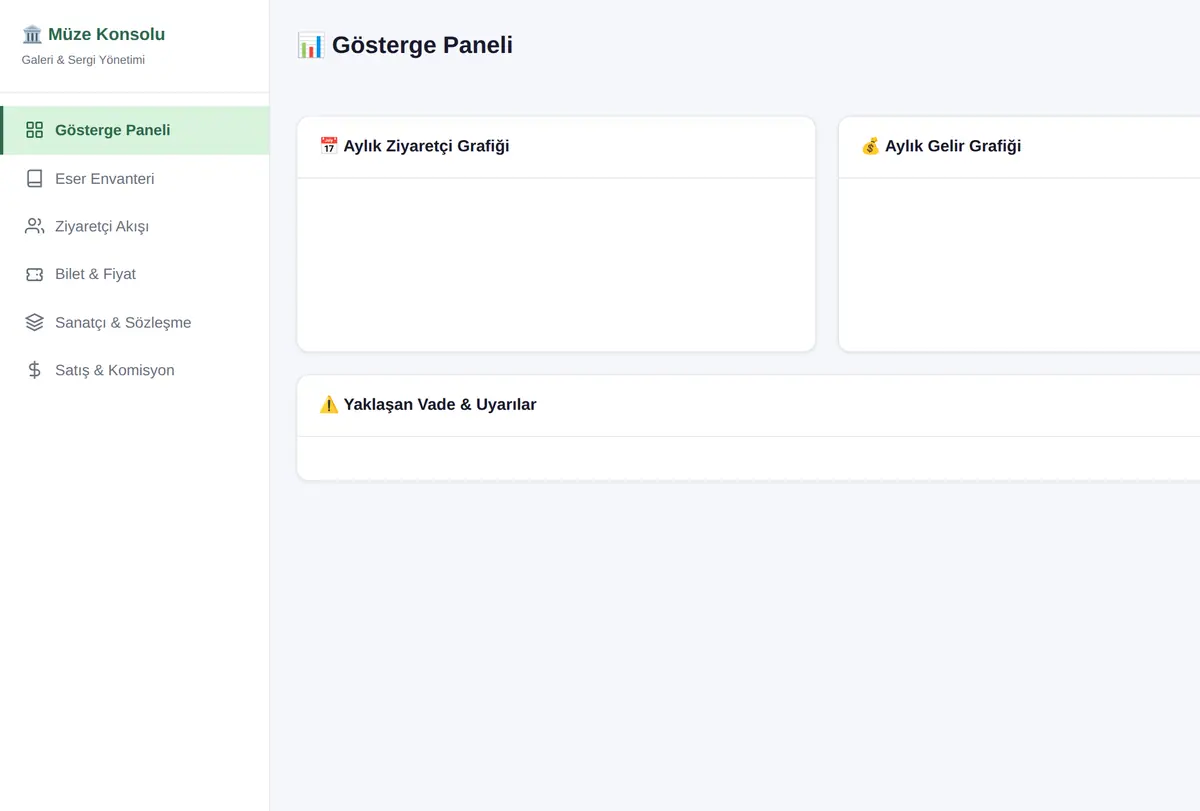
Task: Select Bilet & Fiyat in the sidebar
Action: click(x=135, y=274)
